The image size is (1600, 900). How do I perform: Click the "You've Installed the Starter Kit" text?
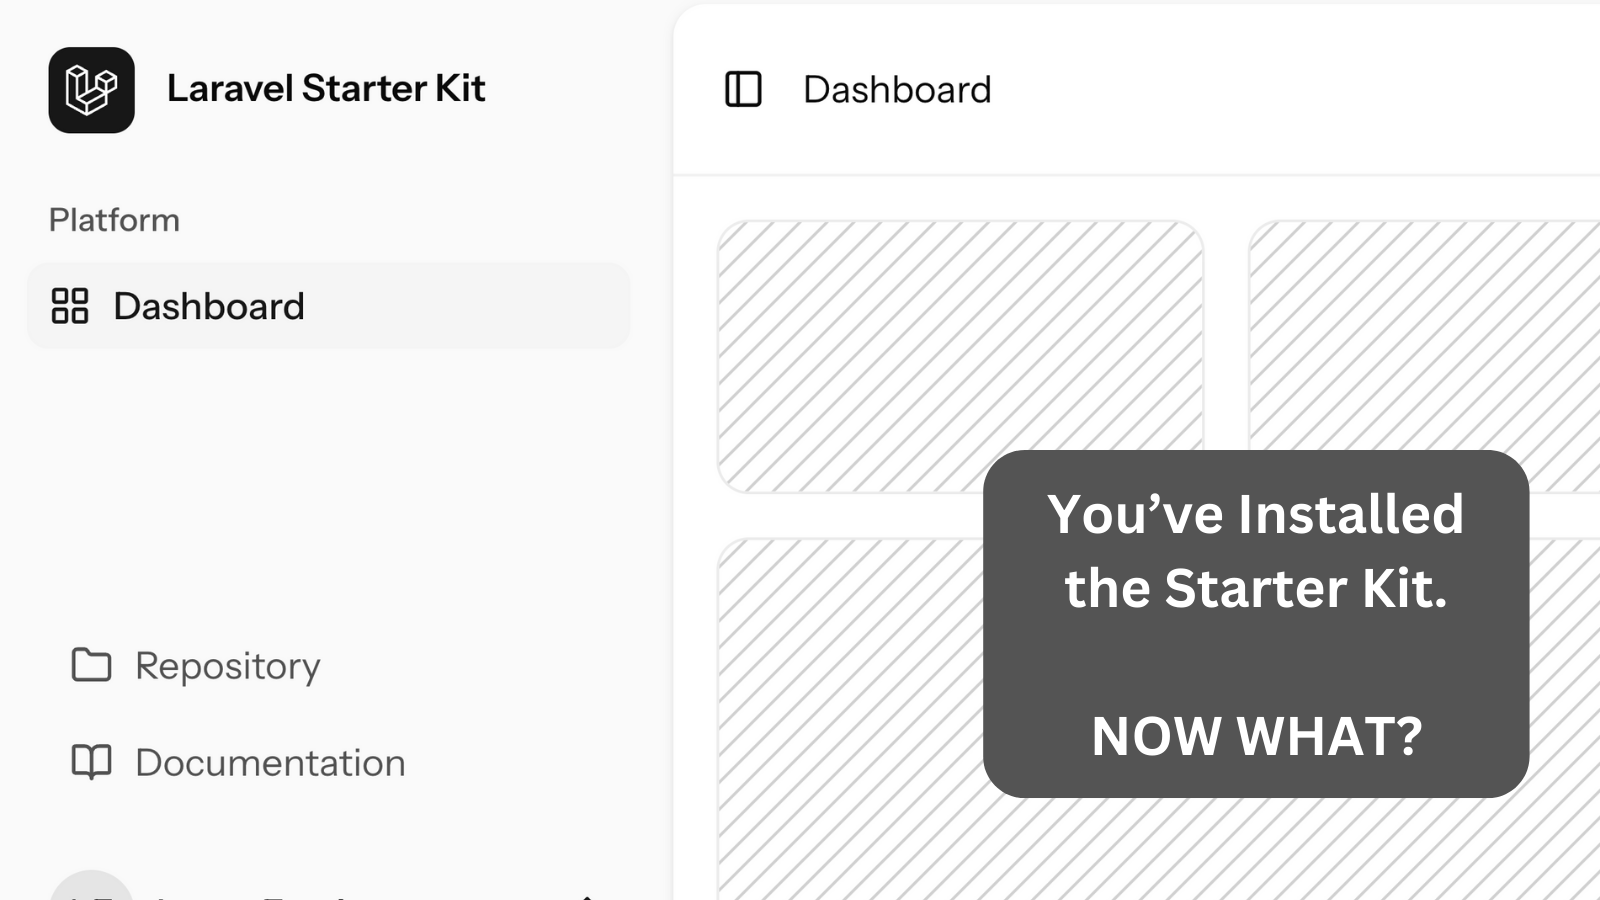(x=1255, y=551)
